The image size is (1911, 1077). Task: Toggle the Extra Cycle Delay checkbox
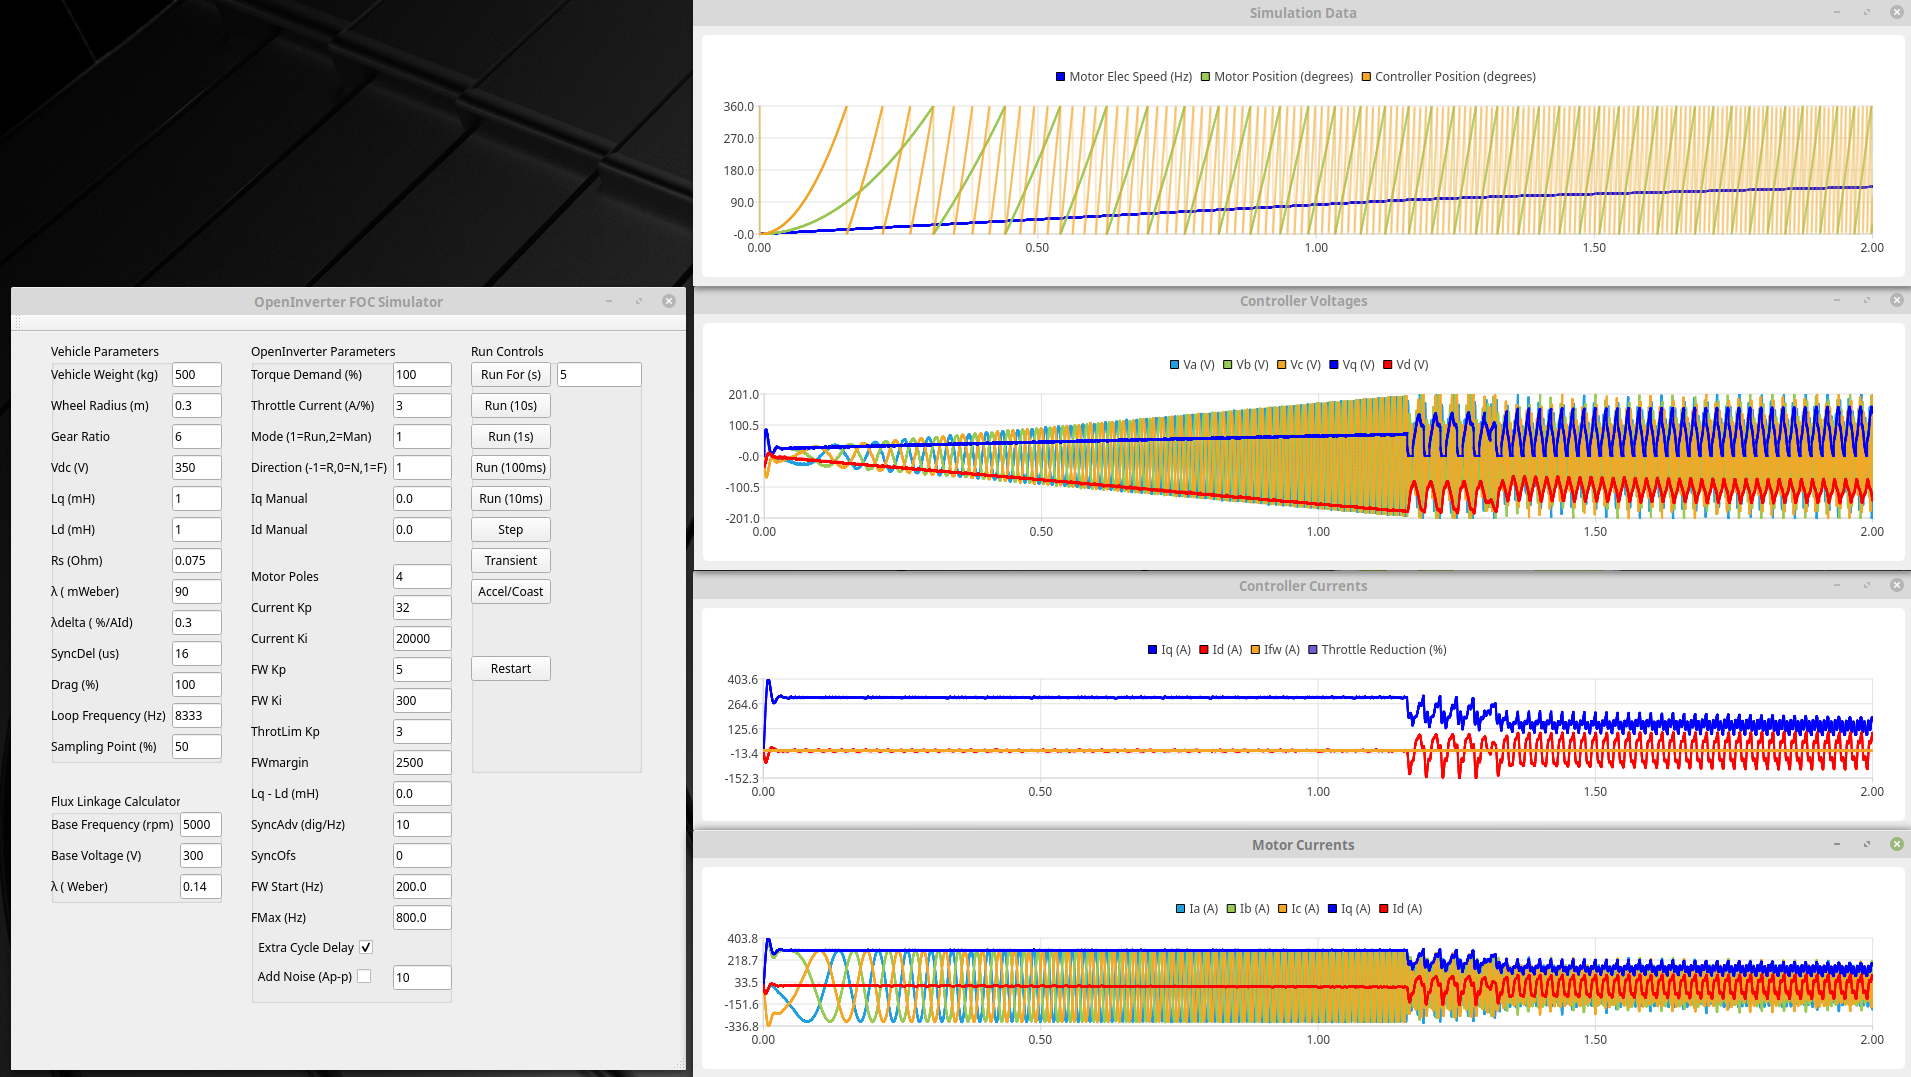[x=366, y=947]
